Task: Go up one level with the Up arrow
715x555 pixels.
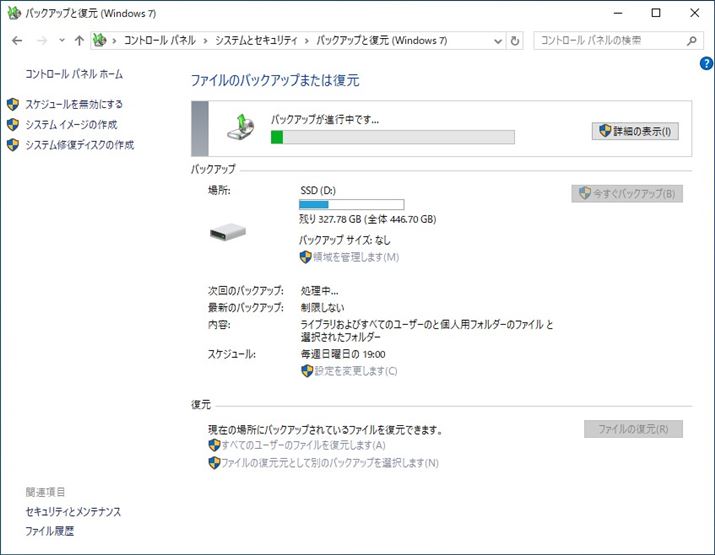Action: (79, 41)
